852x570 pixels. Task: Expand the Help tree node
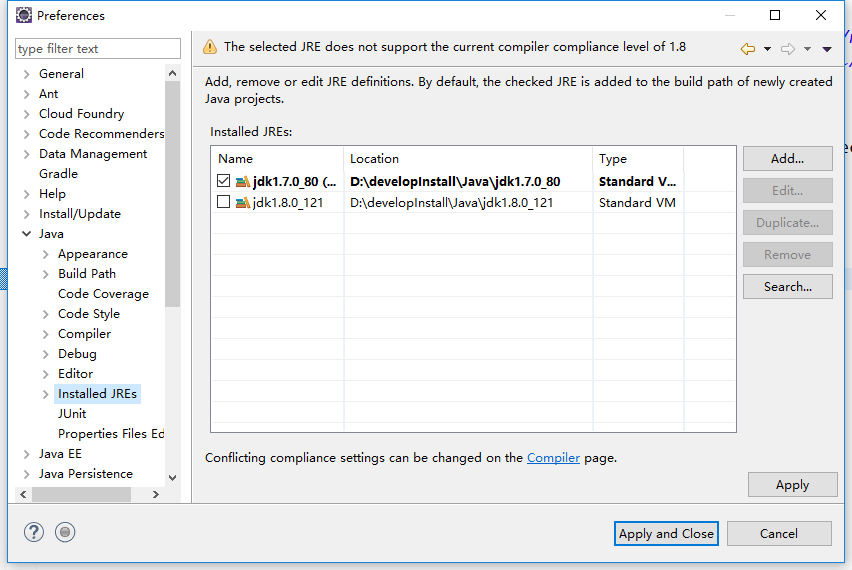coord(27,194)
